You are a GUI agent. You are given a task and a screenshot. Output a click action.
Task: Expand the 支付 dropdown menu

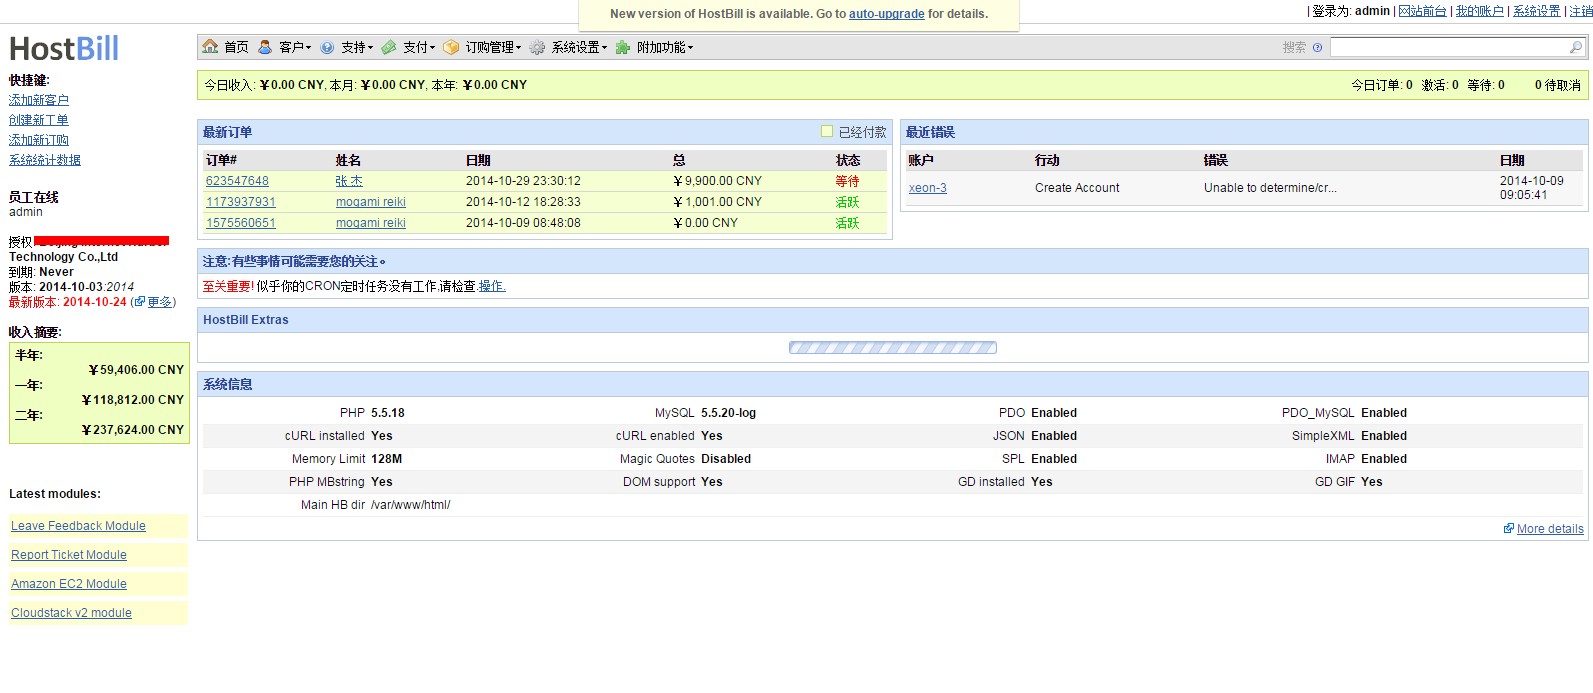(x=419, y=47)
